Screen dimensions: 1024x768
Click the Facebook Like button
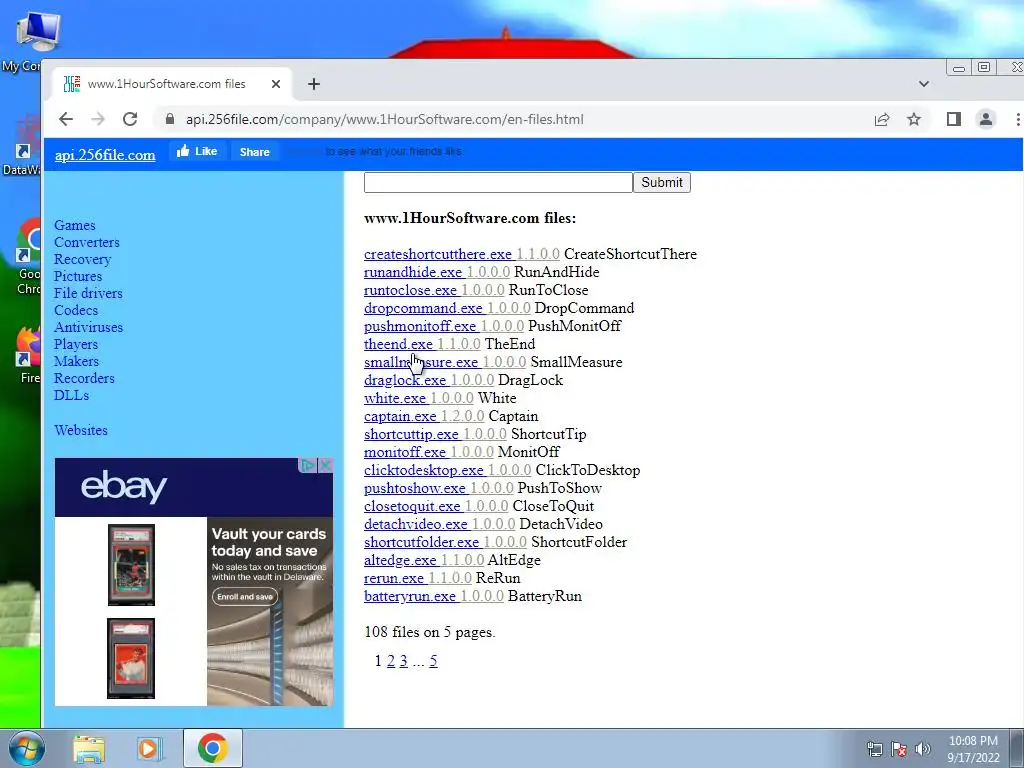(x=197, y=152)
